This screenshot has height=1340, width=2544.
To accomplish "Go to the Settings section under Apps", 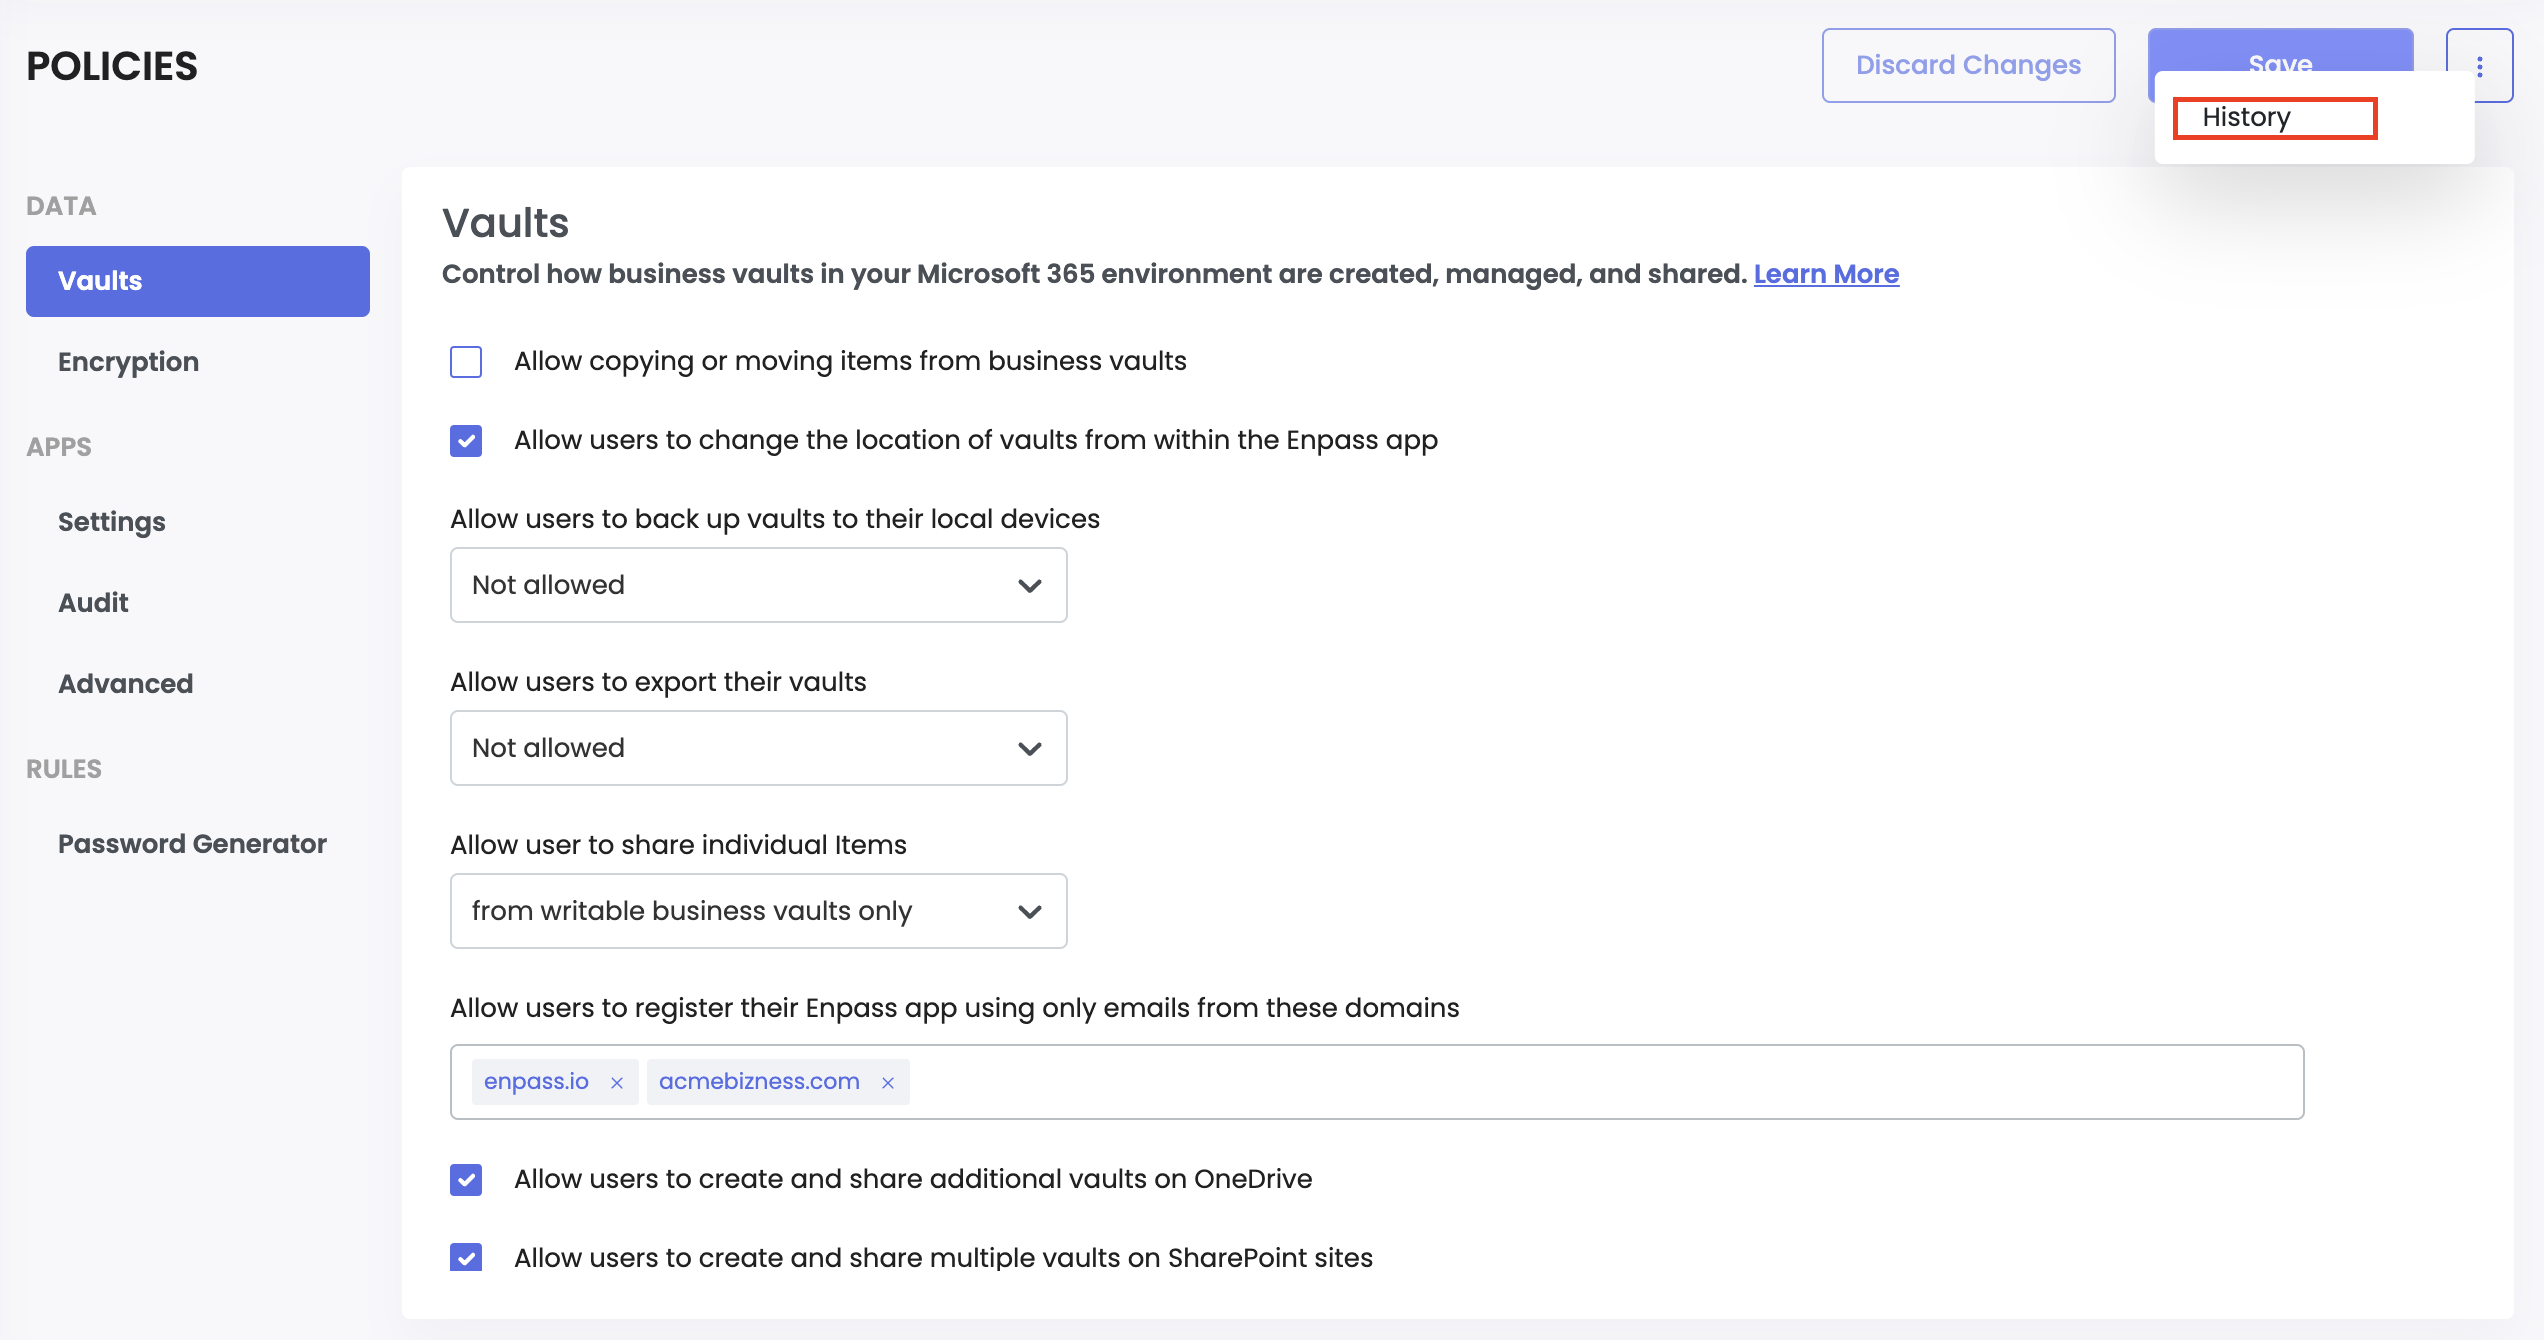I will pyautogui.click(x=112, y=522).
